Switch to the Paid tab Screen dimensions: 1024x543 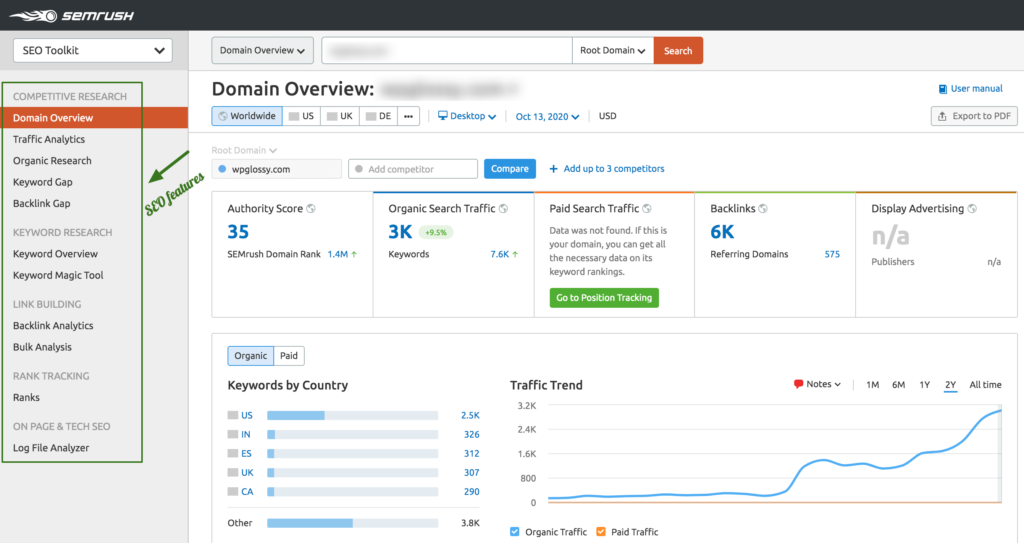pyautogui.click(x=289, y=355)
